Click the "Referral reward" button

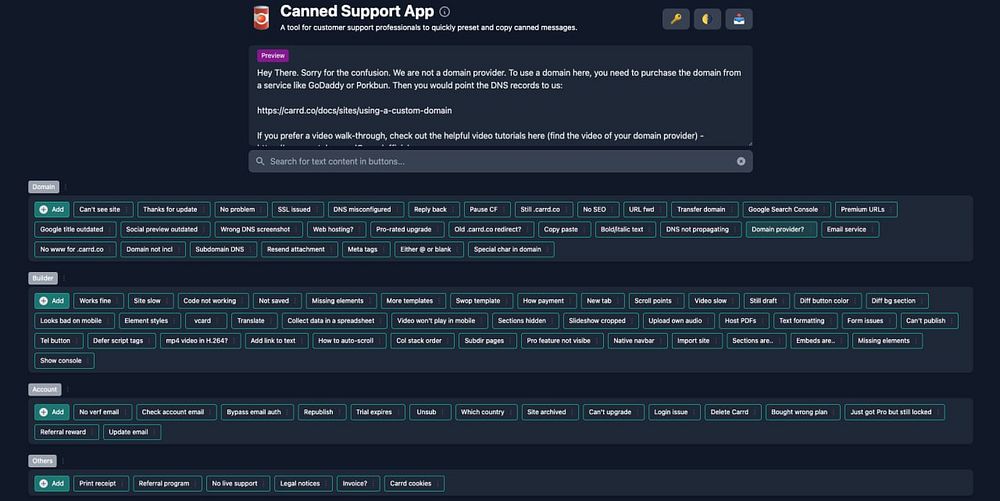66,432
